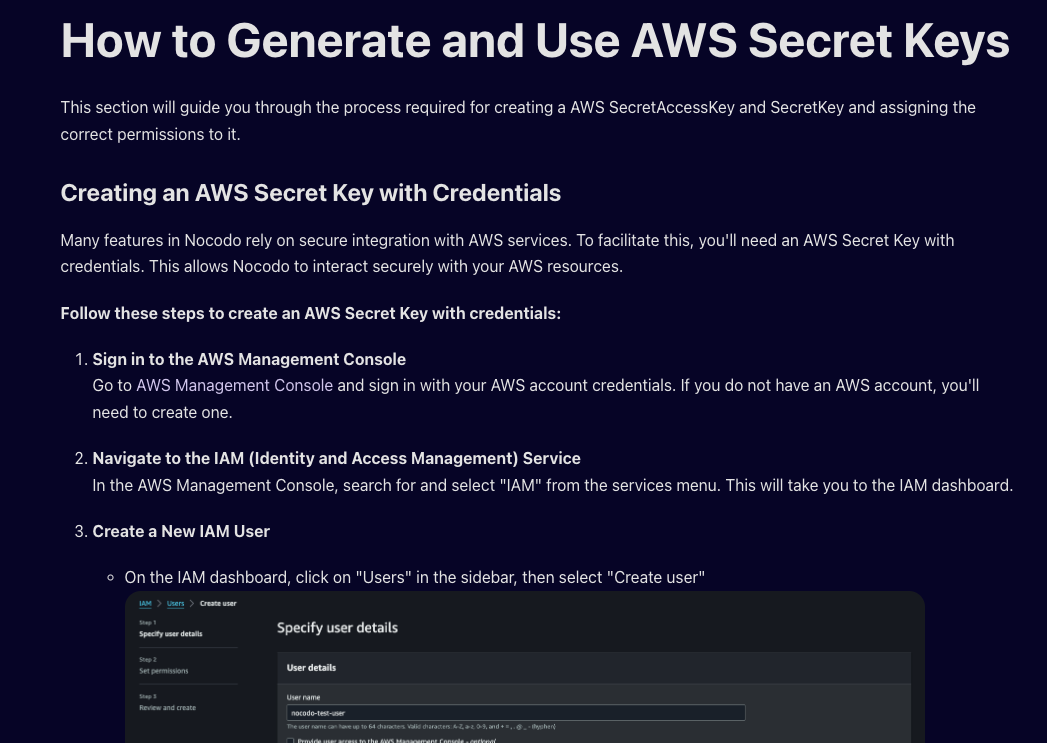Click the Specify user details page heading
Screen dimensions: 1047x743
[338, 628]
